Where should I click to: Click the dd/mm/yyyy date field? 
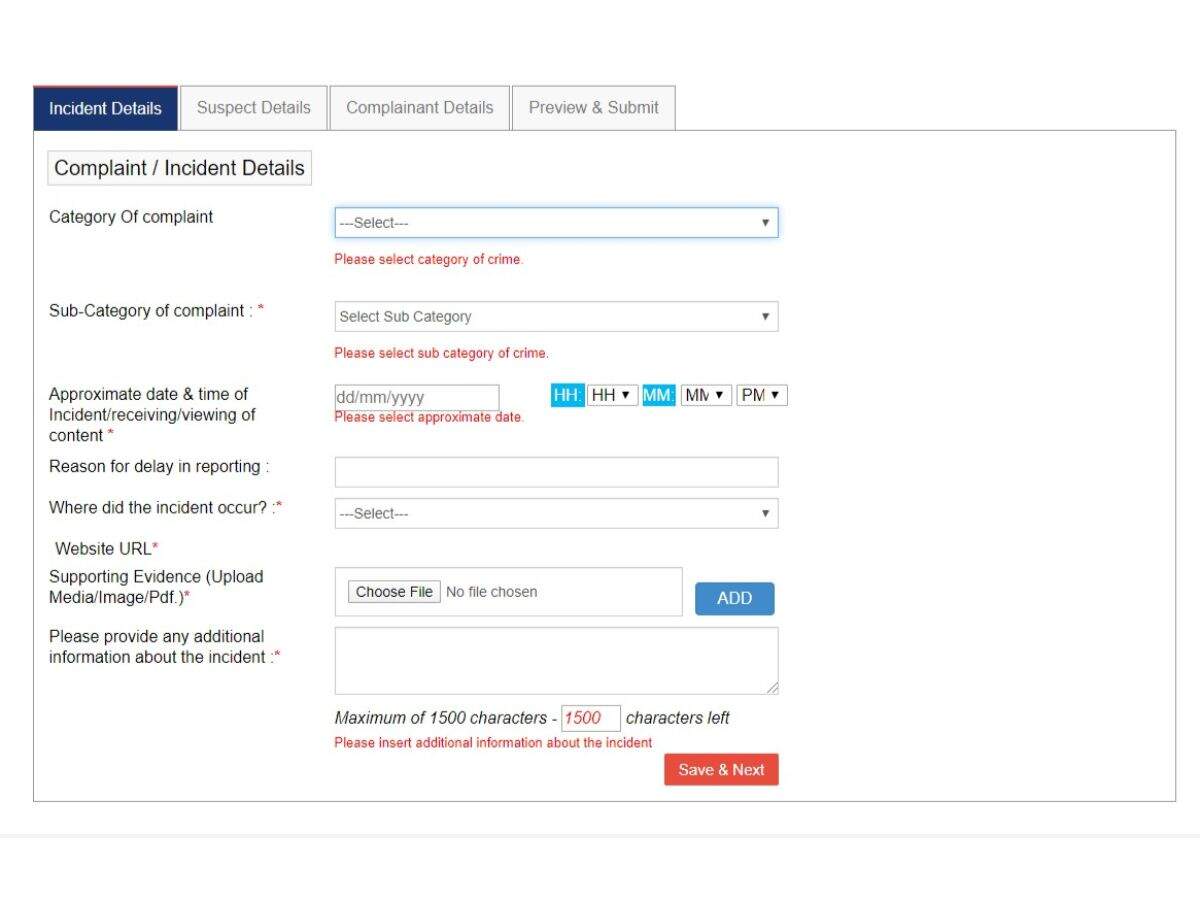(415, 397)
